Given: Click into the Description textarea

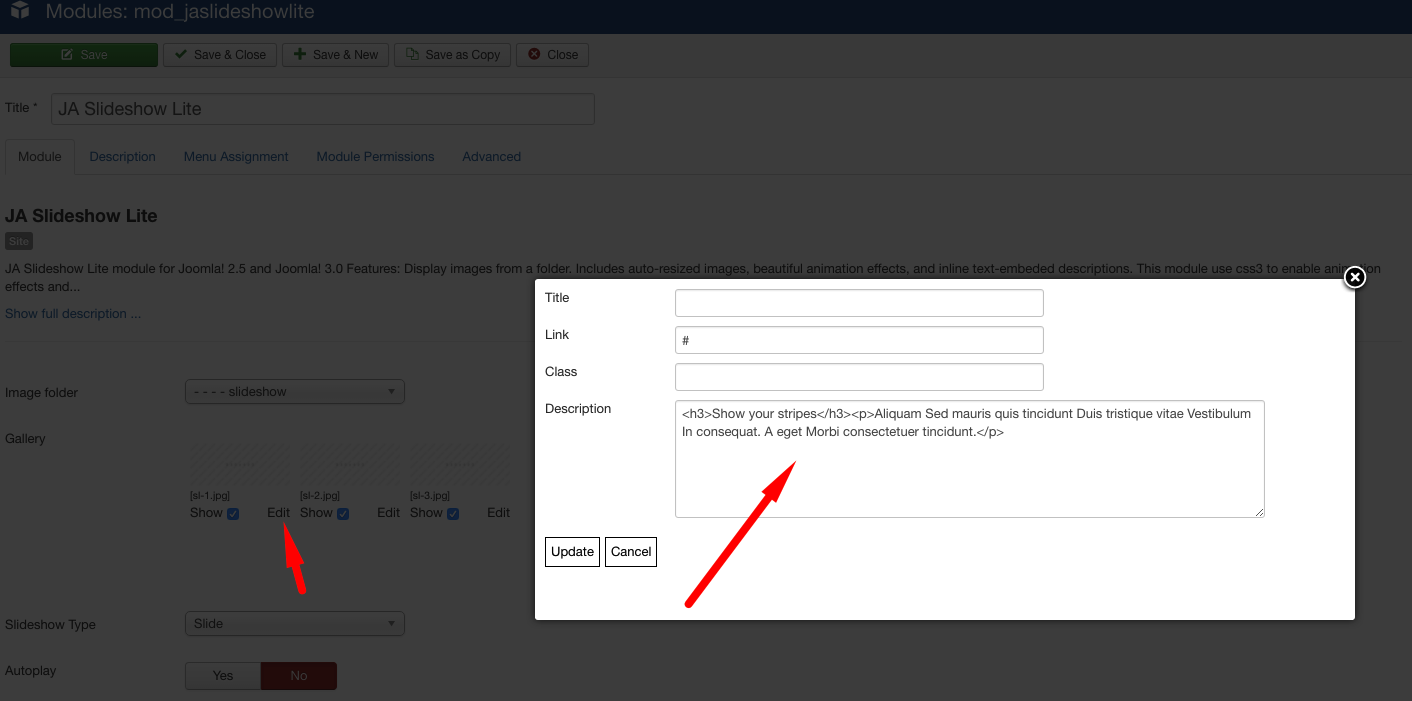Looking at the screenshot, I should (970, 459).
